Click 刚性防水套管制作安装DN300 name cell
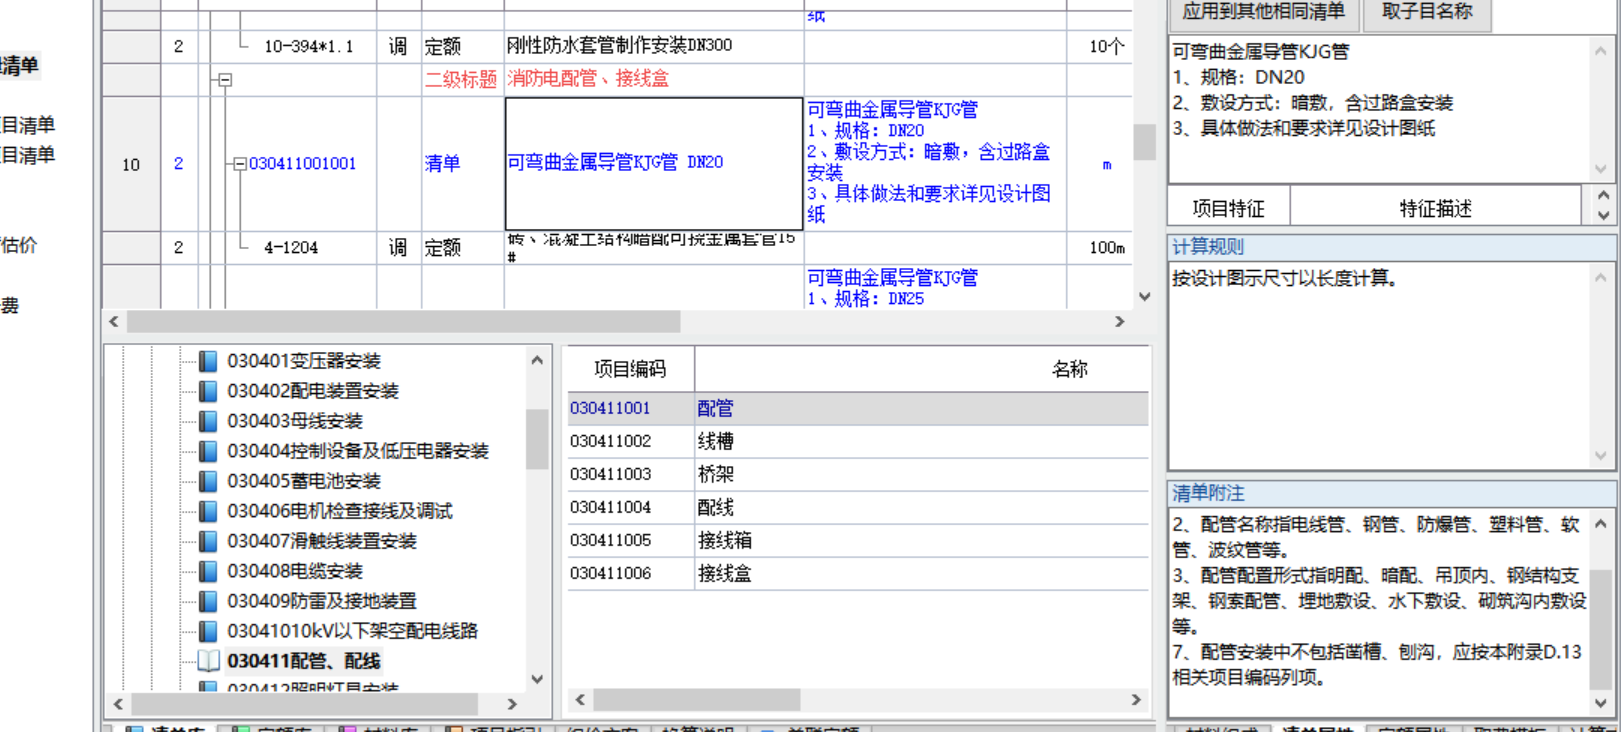1621x732 pixels. click(654, 46)
